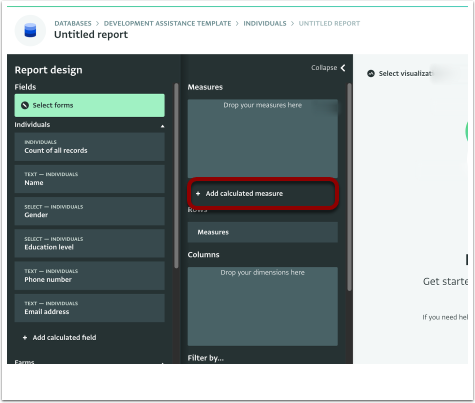Click the Collapse chevron arrow icon
The height and width of the screenshot is (403, 475).
(343, 68)
